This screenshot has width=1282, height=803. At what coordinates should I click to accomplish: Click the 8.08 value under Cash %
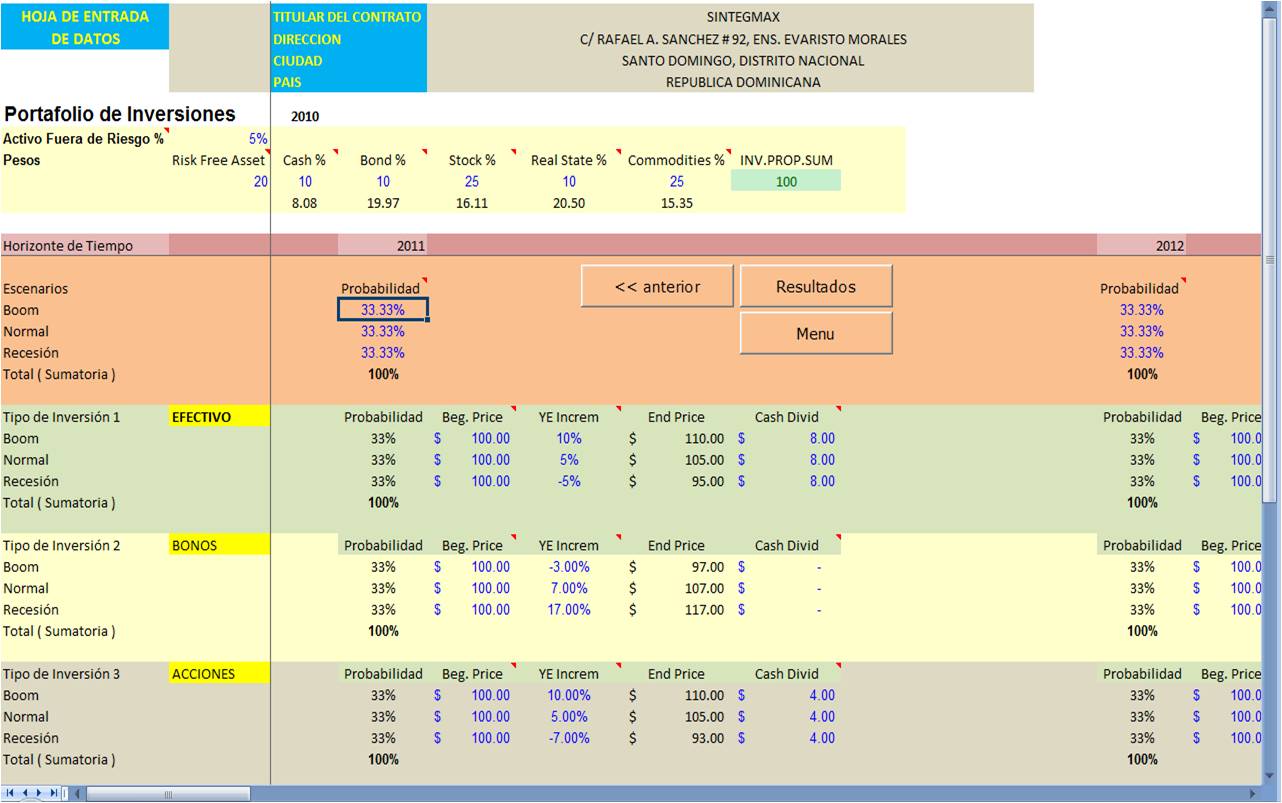pos(304,203)
